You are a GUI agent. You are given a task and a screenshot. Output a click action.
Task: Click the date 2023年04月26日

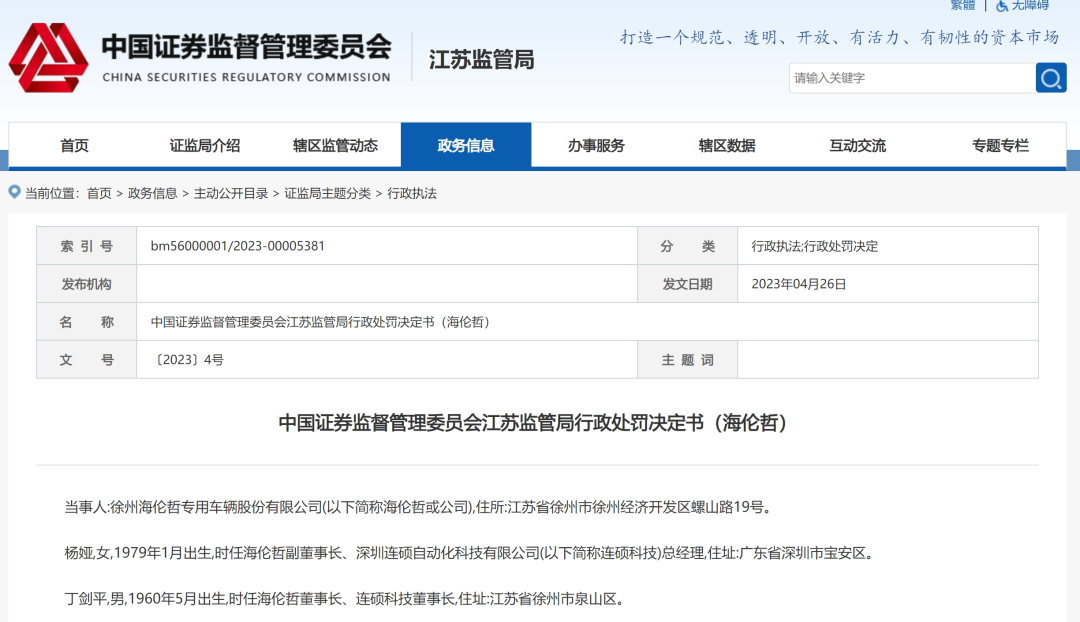[798, 284]
